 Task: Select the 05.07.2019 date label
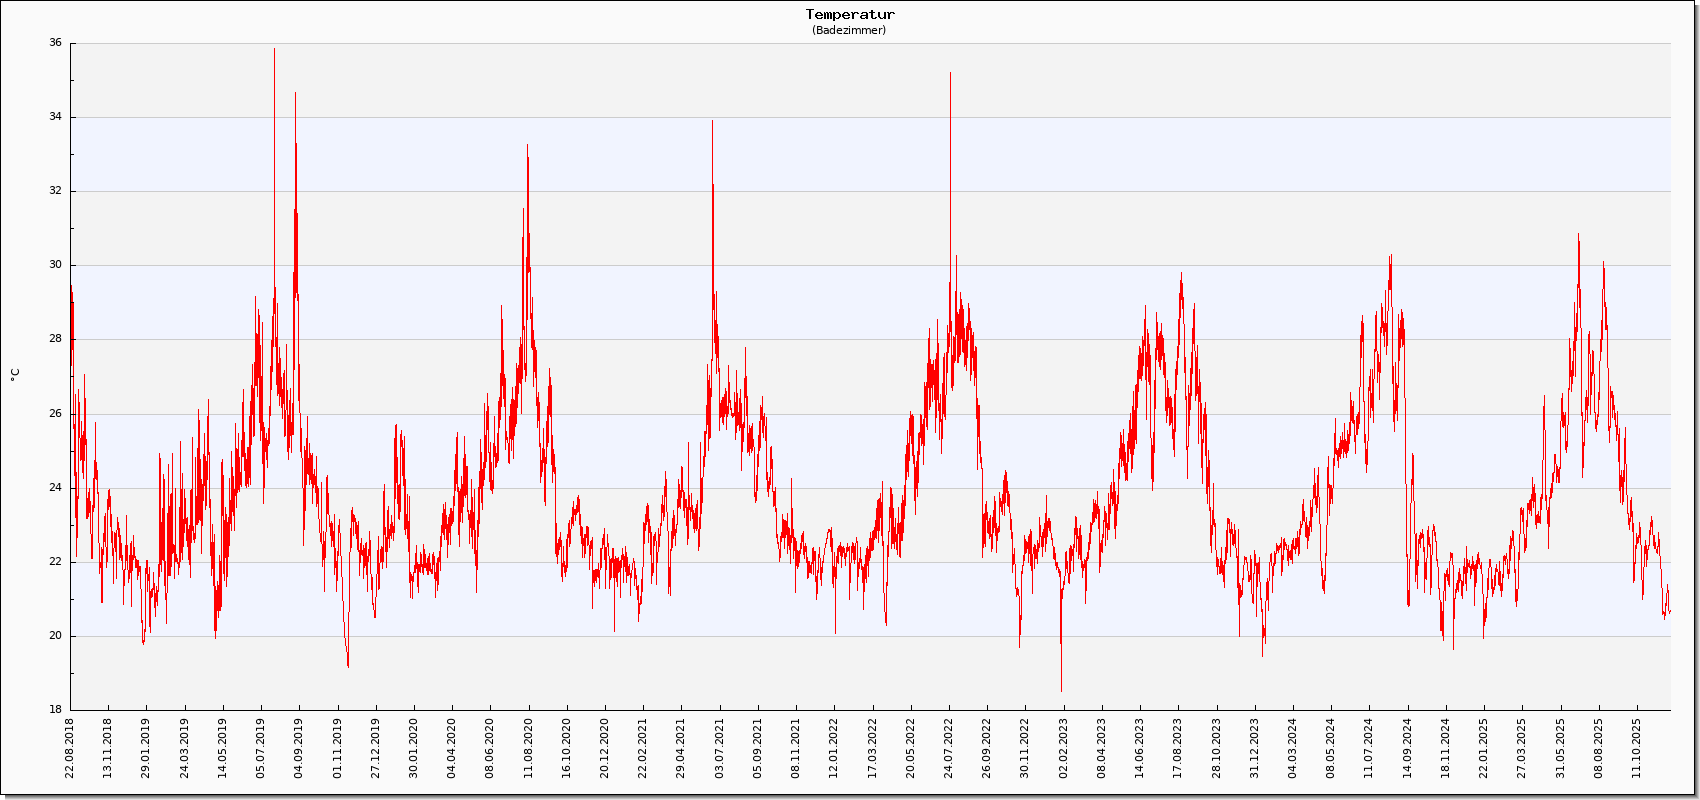[261, 747]
